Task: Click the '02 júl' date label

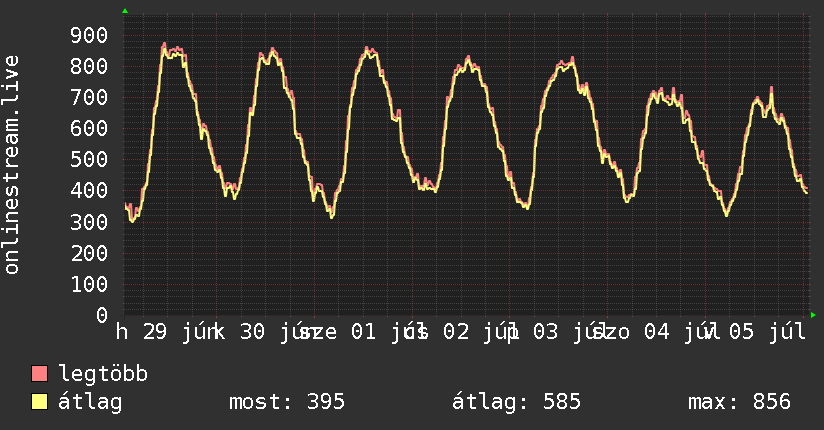Action: coord(480,332)
